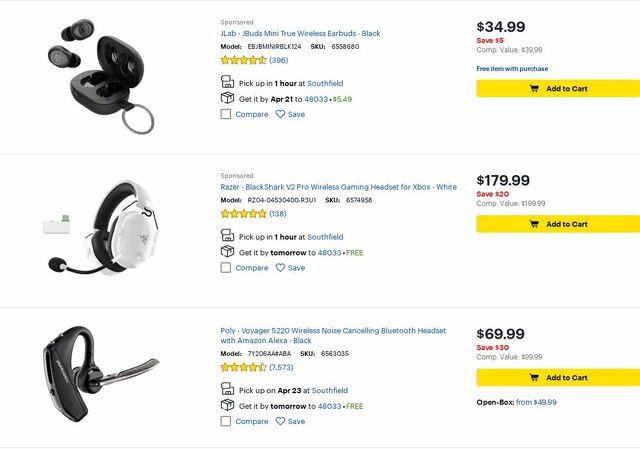Click the star rating of JLab JBuds Mini
640x449 pixels.
click(243, 60)
